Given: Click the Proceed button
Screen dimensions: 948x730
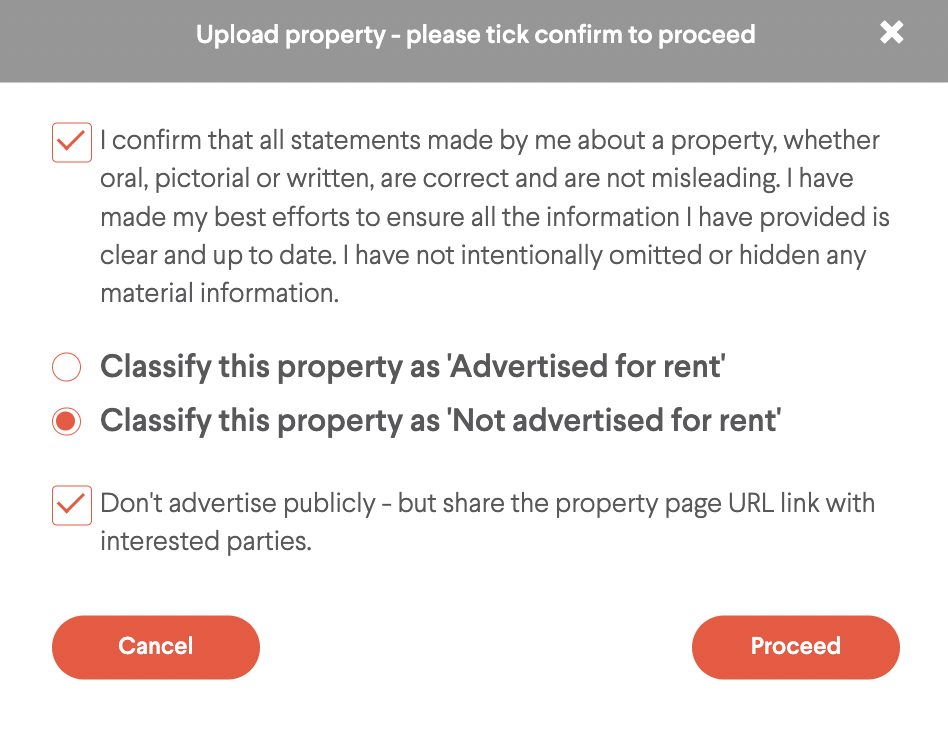Looking at the screenshot, I should click(x=796, y=647).
